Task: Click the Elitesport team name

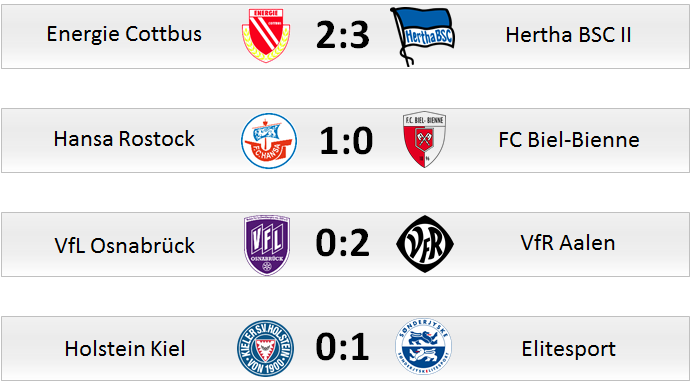Action: (568, 349)
